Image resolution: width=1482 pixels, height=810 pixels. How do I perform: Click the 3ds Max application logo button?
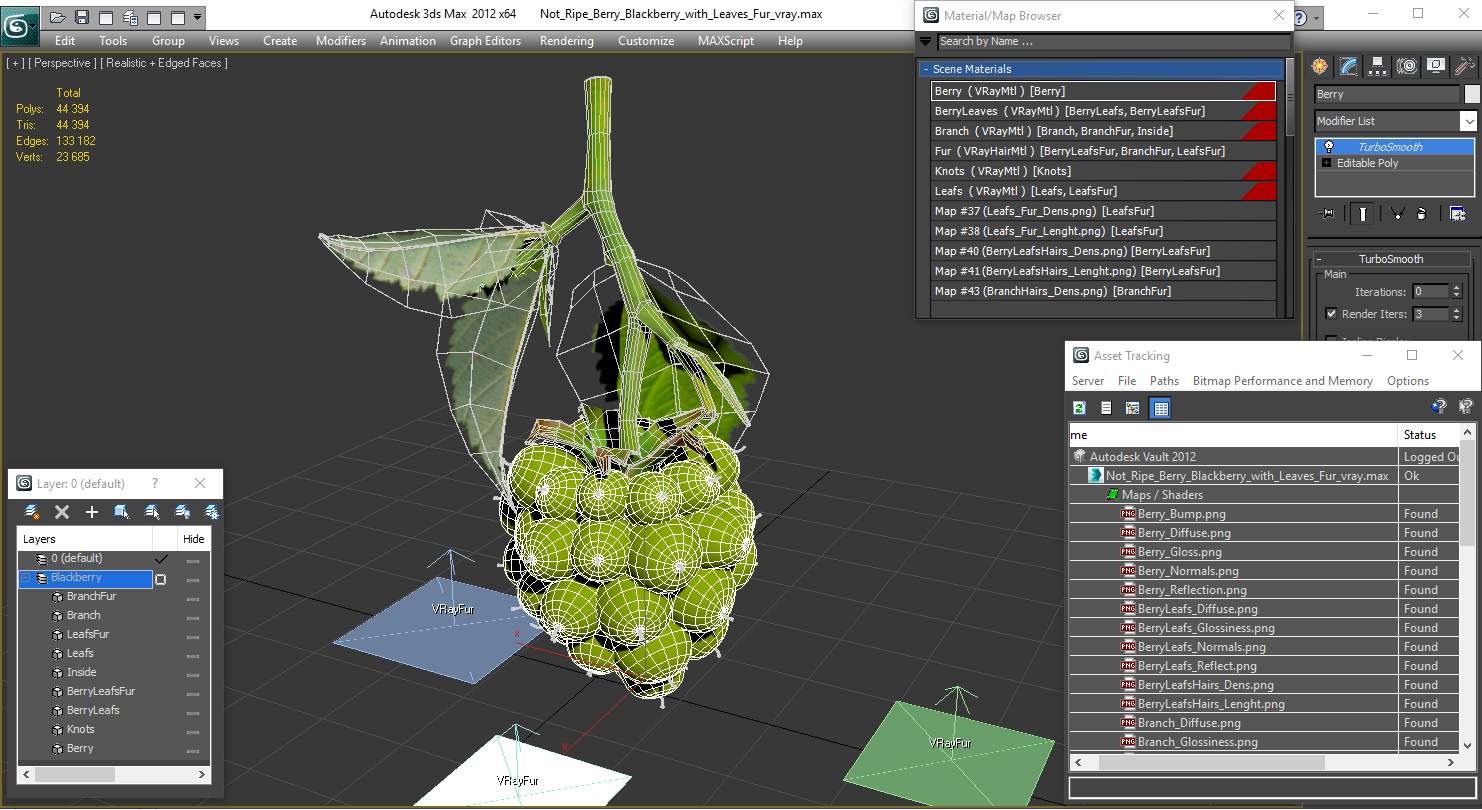(20, 24)
